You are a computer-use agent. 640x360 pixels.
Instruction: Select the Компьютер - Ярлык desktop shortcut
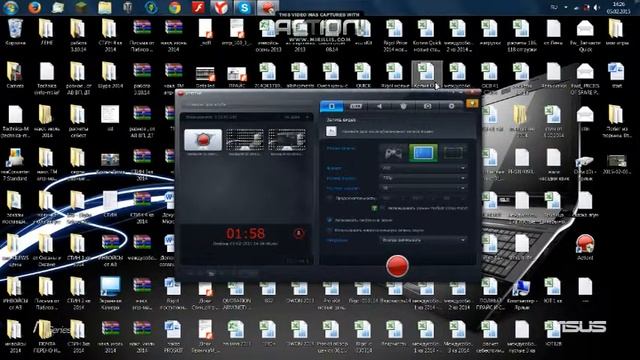(522, 294)
